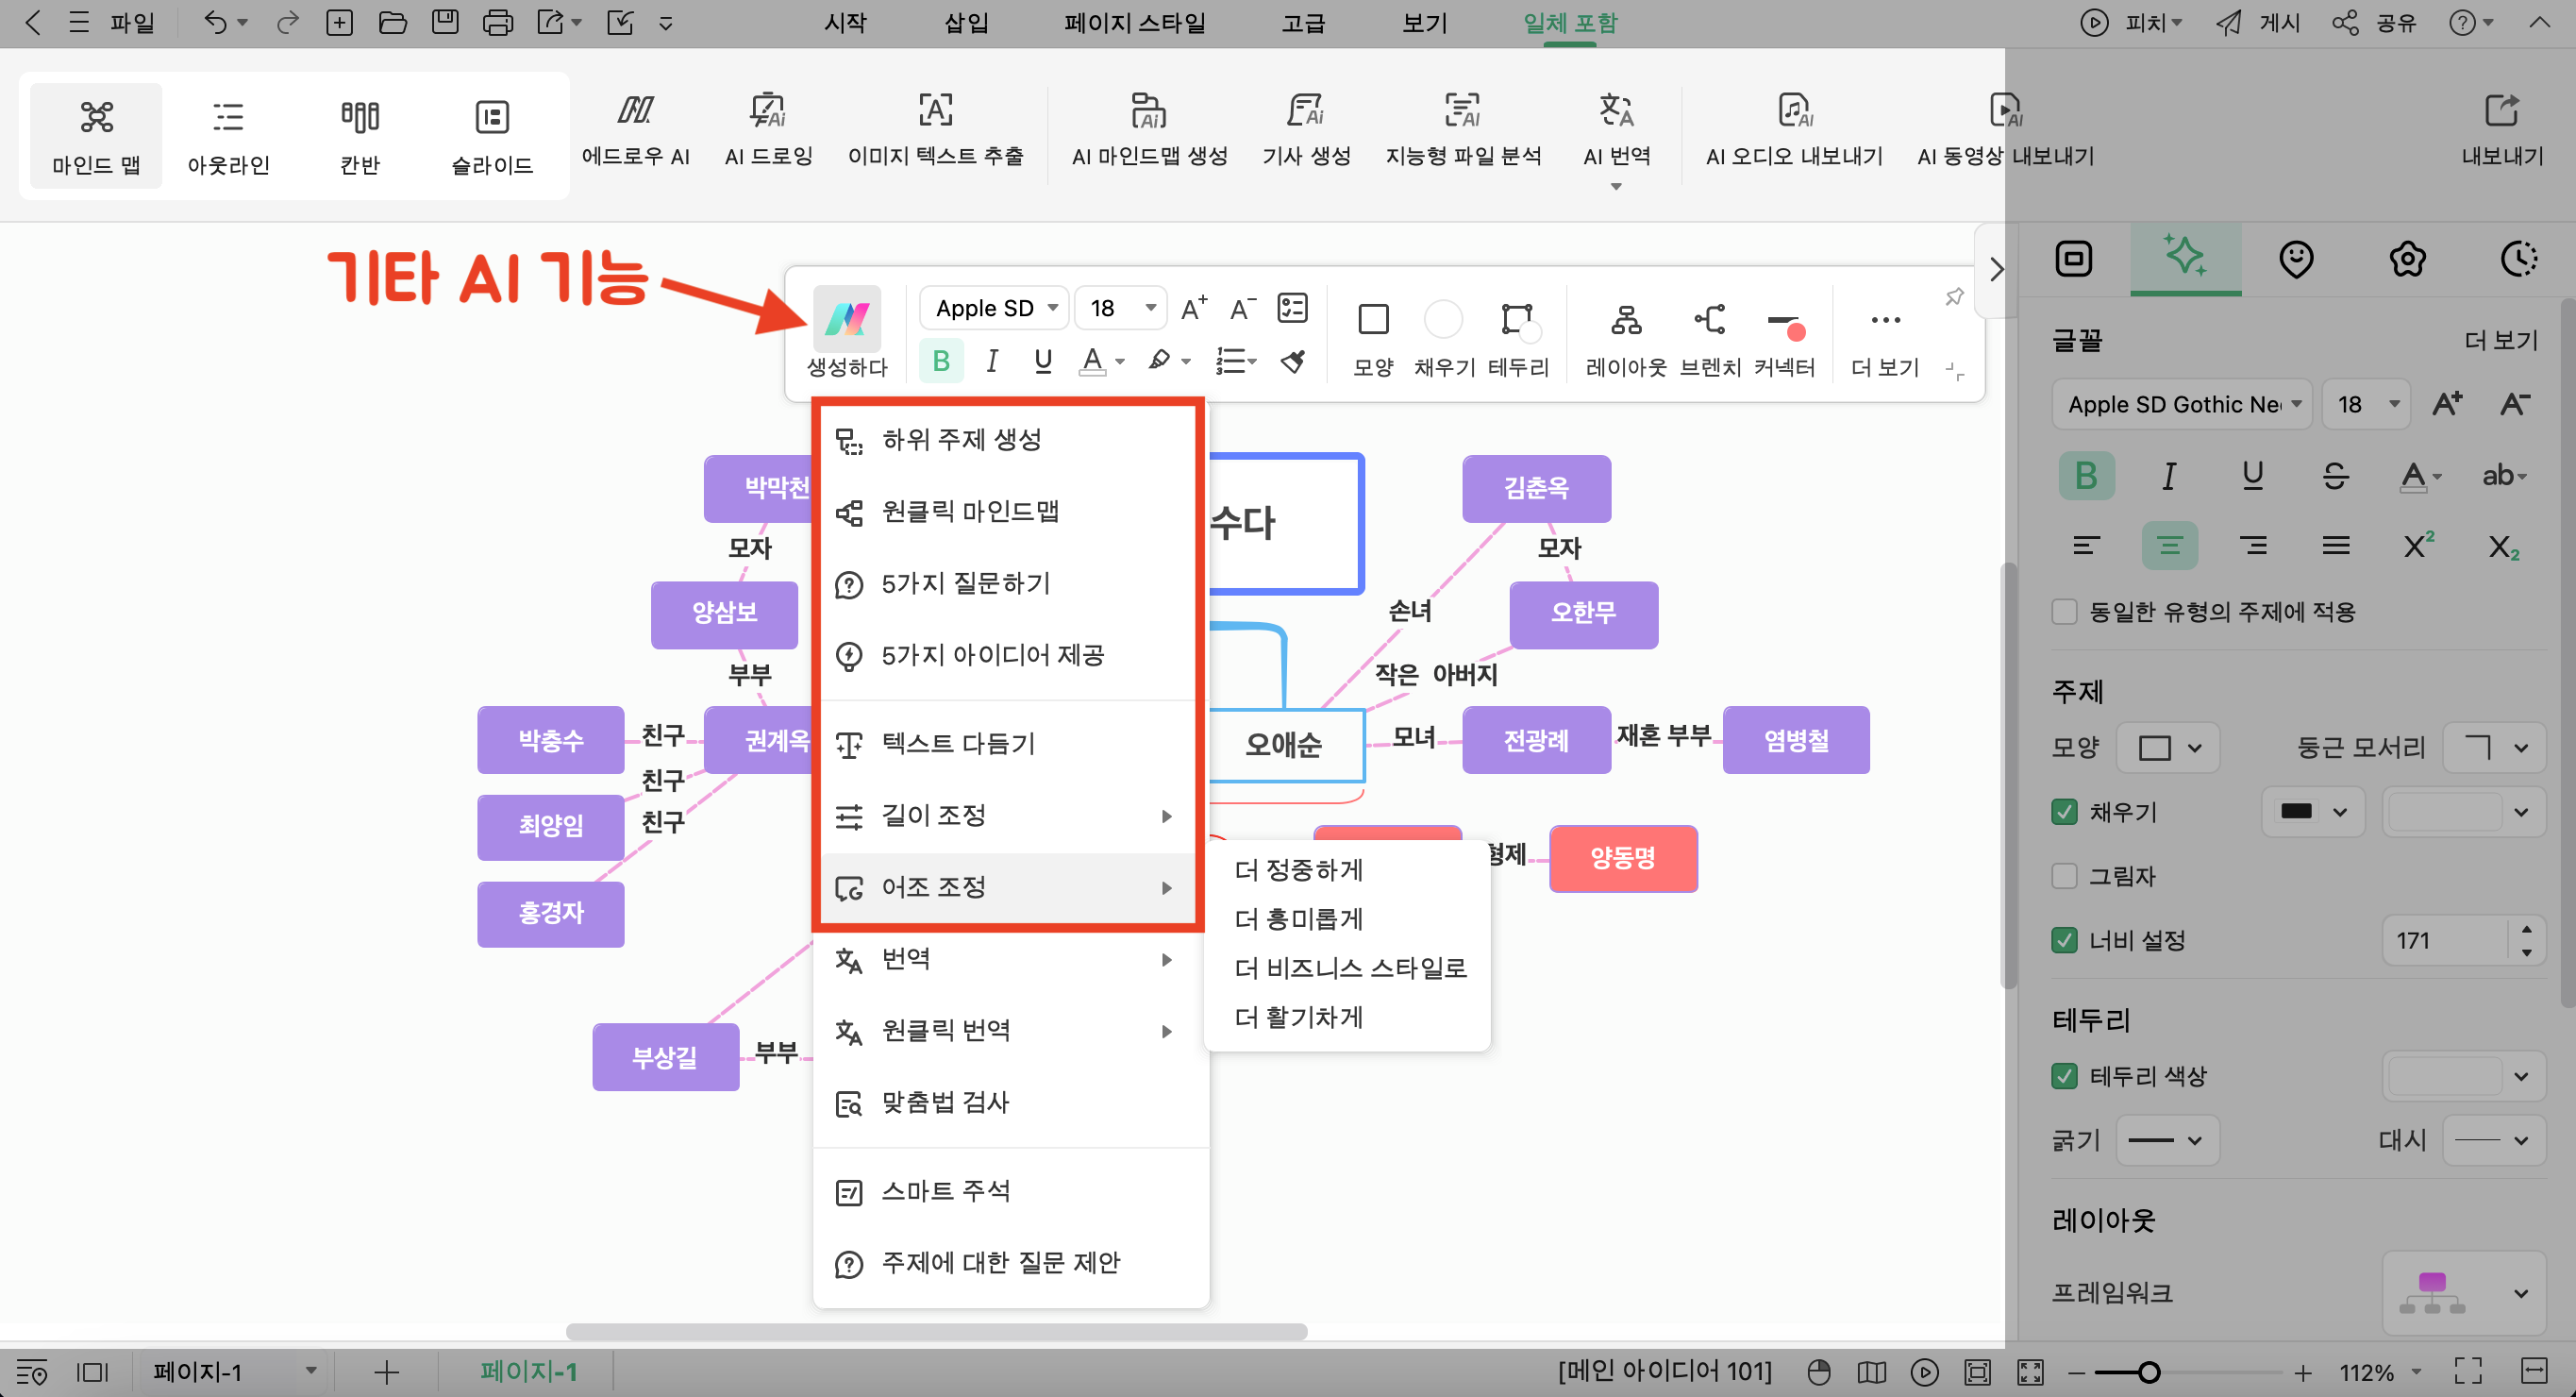The width and height of the screenshot is (2576, 1397).
Task: Open AI 마인드맵 생성 tool
Action: pyautogui.click(x=1149, y=128)
